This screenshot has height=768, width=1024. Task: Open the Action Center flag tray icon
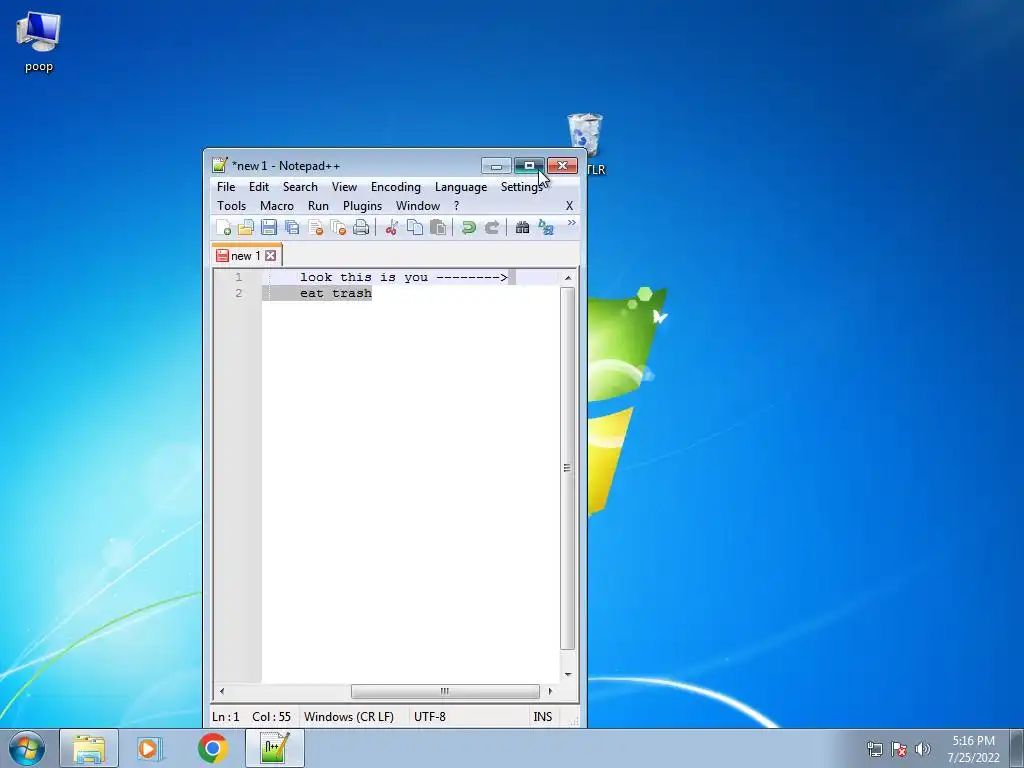click(899, 749)
